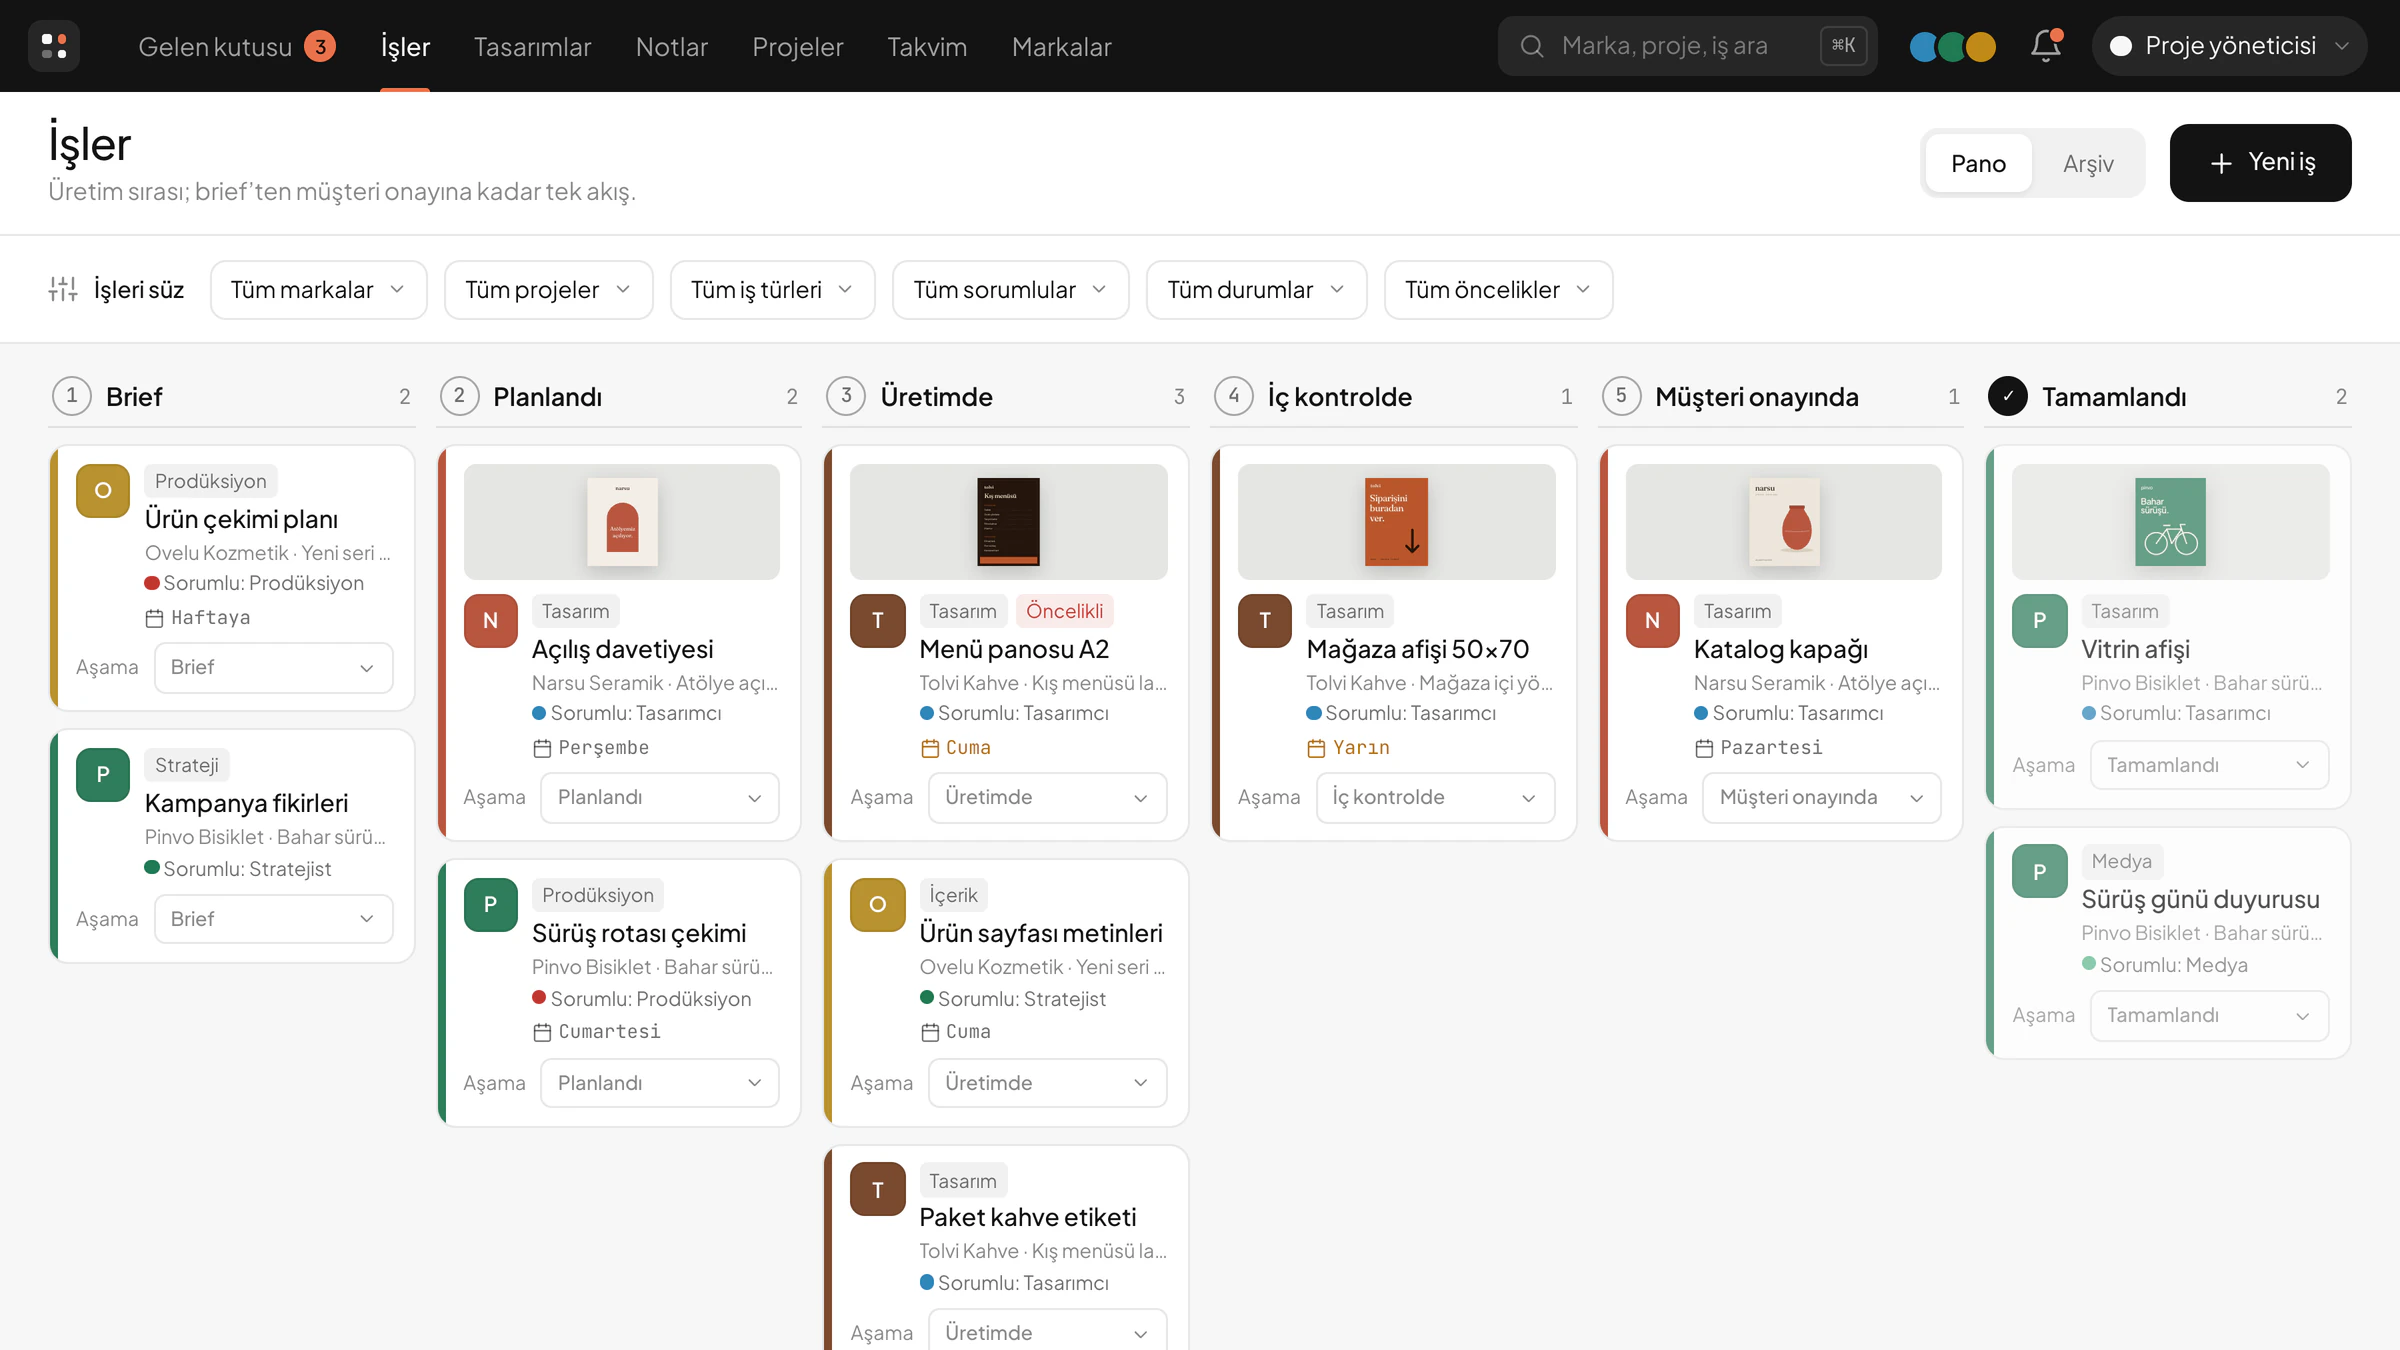Image resolution: width=2400 pixels, height=1350 pixels.
Task: Switch to Pano view
Action: click(x=1978, y=163)
